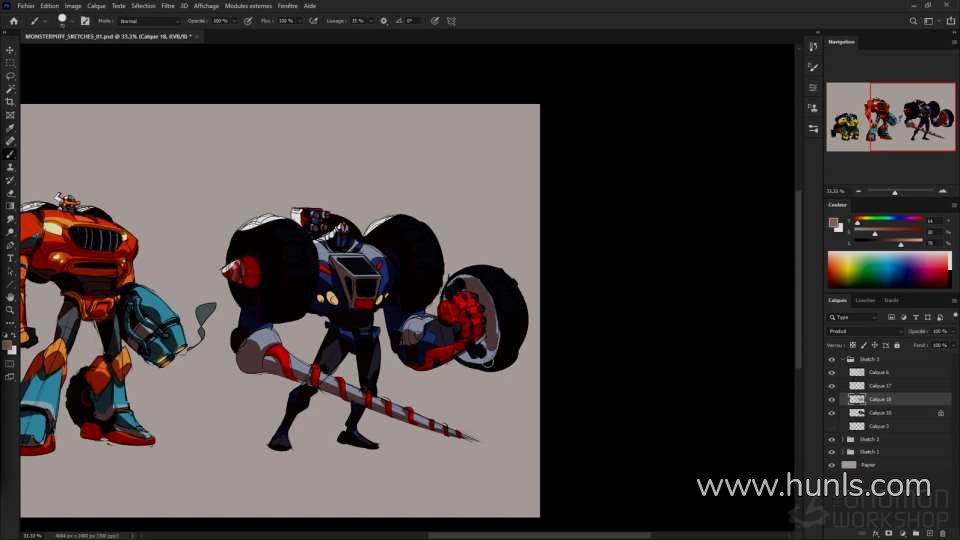Open brush Mode dropdown set to Normal
This screenshot has height=540, width=960.
click(x=149, y=20)
